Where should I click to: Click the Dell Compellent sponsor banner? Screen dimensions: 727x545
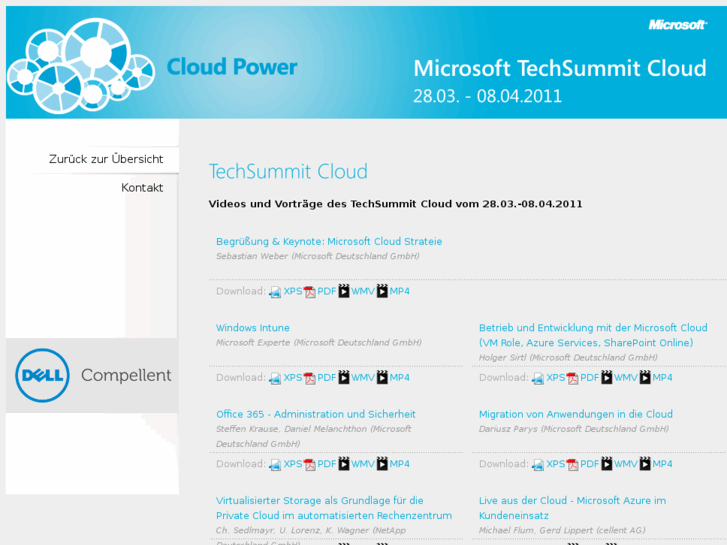click(x=92, y=376)
